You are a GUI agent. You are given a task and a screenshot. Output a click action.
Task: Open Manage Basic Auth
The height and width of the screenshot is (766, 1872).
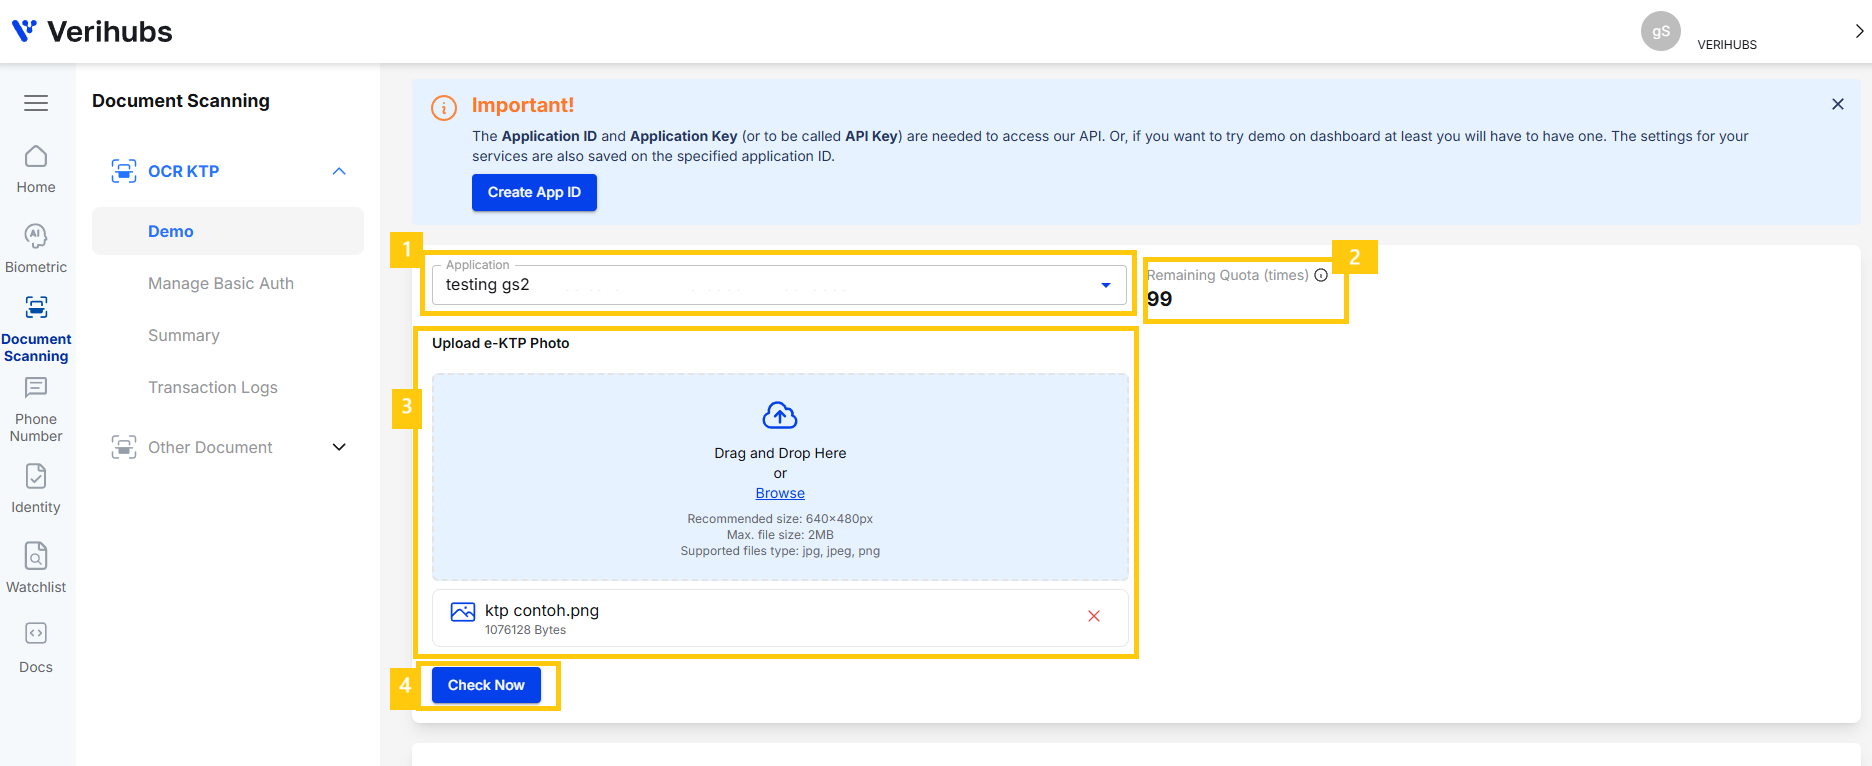pos(221,283)
